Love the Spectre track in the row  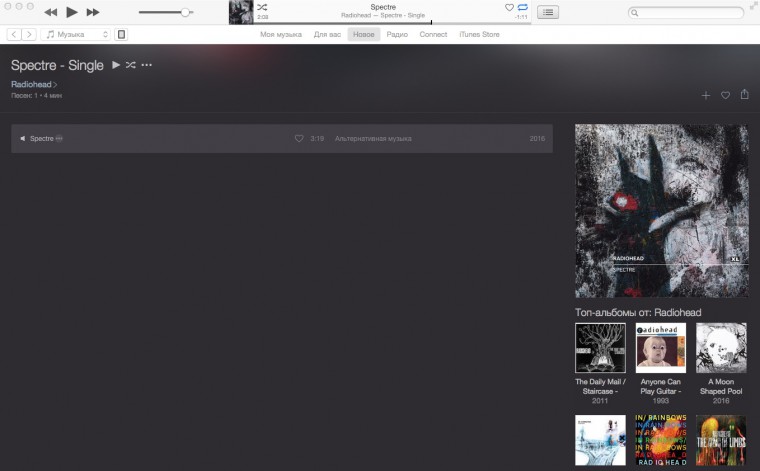click(299, 139)
